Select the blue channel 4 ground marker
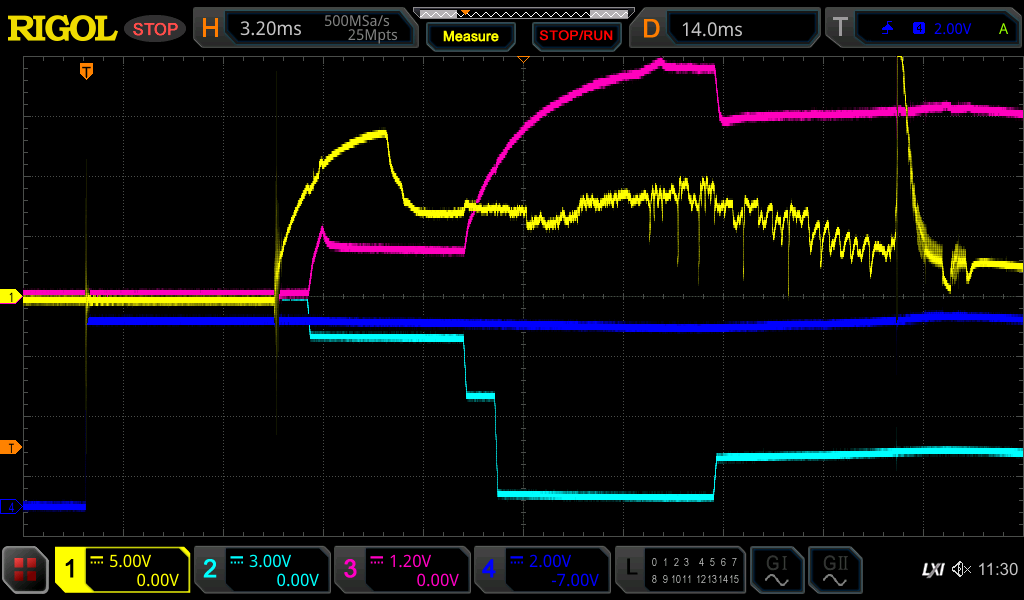 coord(11,507)
